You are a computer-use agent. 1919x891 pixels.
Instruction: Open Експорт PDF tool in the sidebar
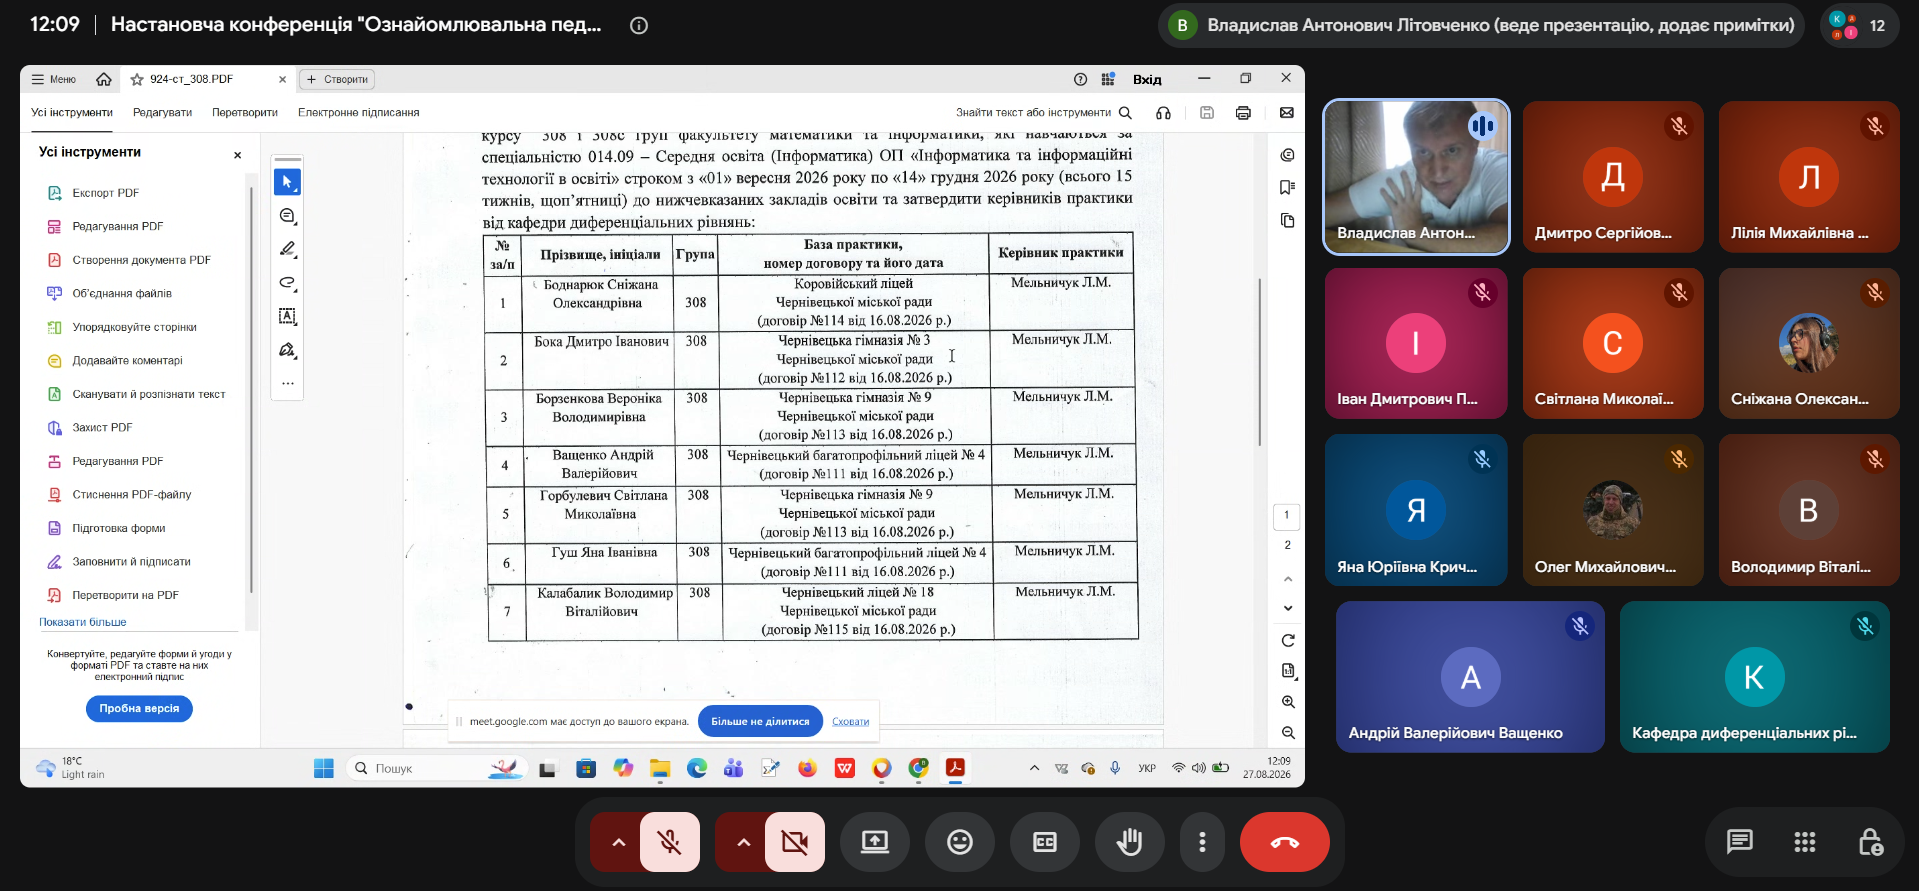[x=105, y=193]
